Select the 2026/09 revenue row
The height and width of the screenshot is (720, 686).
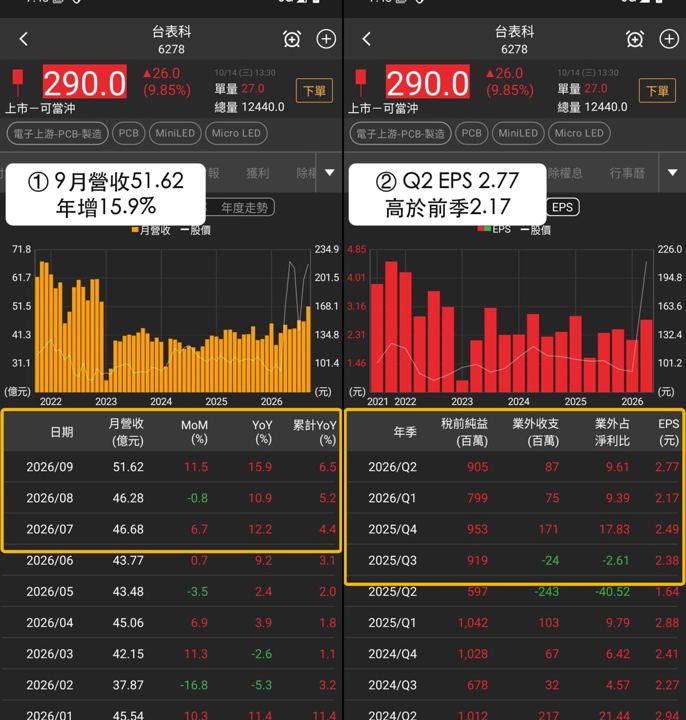171,467
